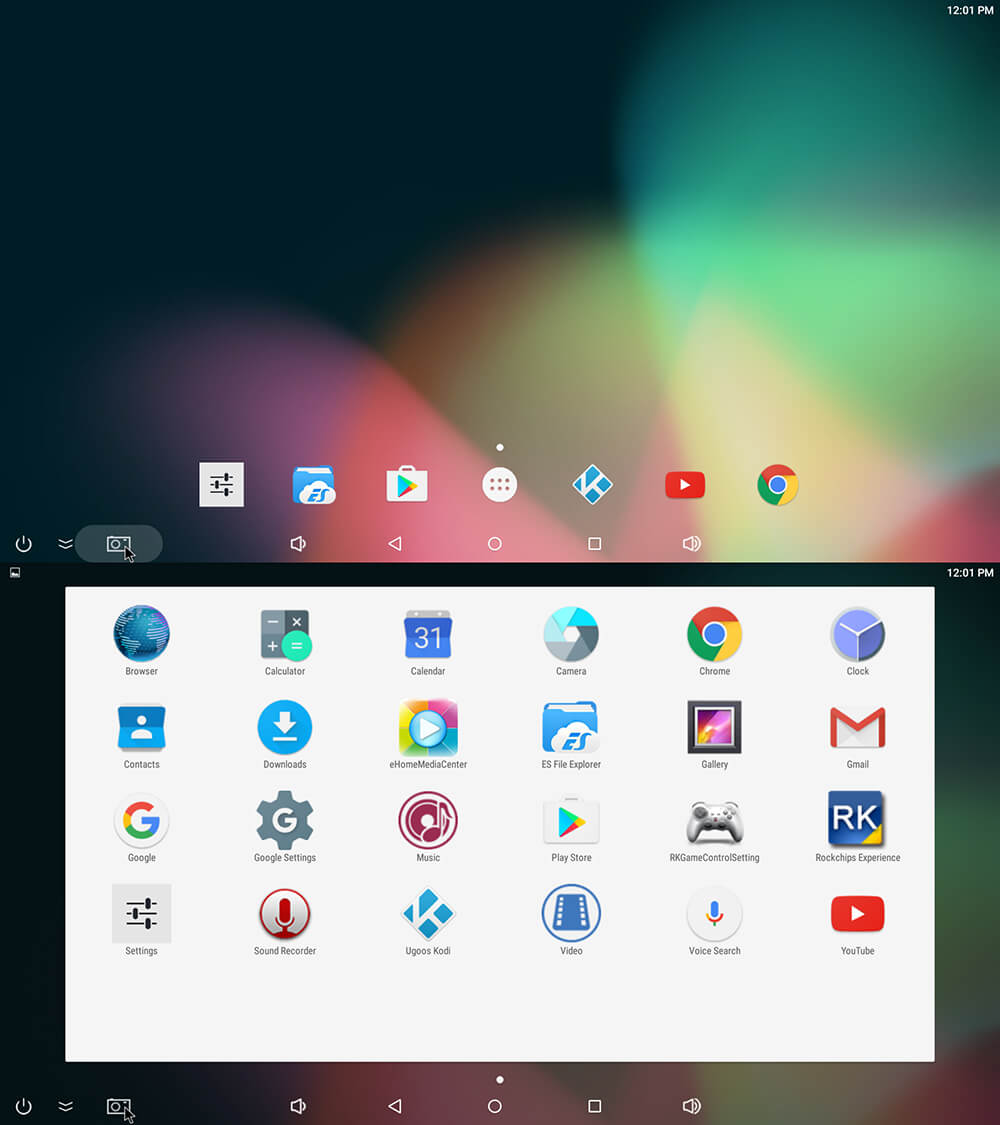Open Google Settings

[285, 821]
